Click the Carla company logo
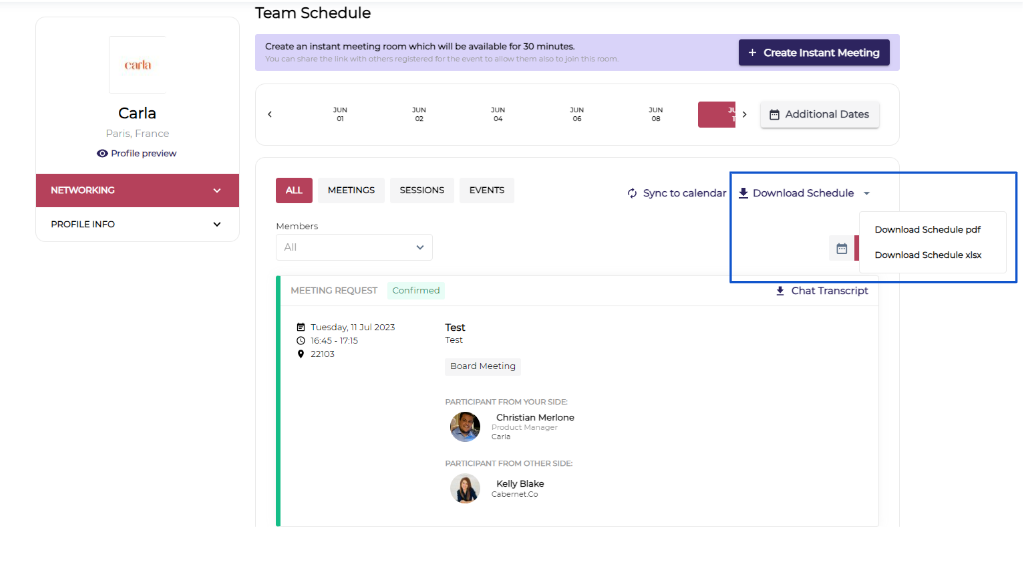This screenshot has width=1034, height=567. click(137, 65)
